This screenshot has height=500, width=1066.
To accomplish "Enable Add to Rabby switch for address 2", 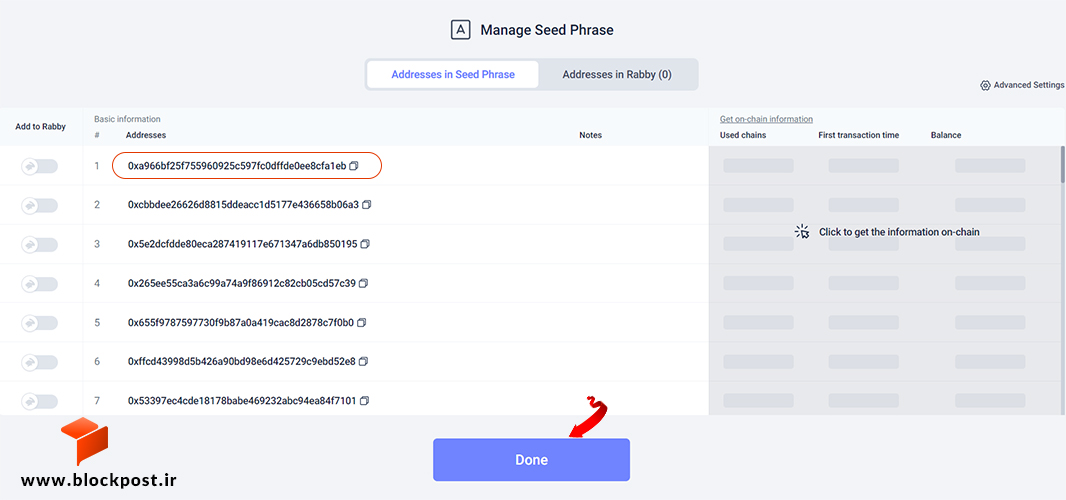I will 39,205.
